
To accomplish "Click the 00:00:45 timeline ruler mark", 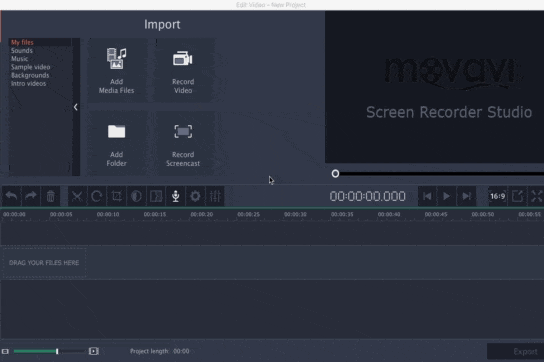I will (x=436, y=214).
